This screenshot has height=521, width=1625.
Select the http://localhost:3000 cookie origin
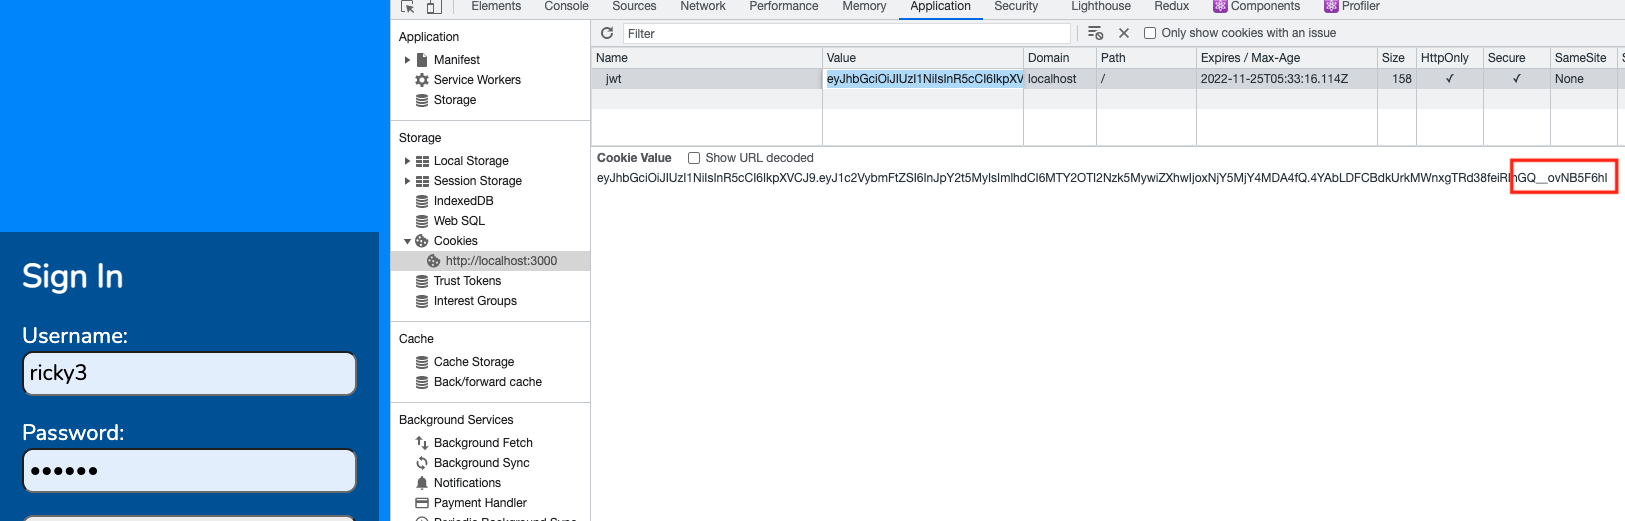(x=500, y=261)
